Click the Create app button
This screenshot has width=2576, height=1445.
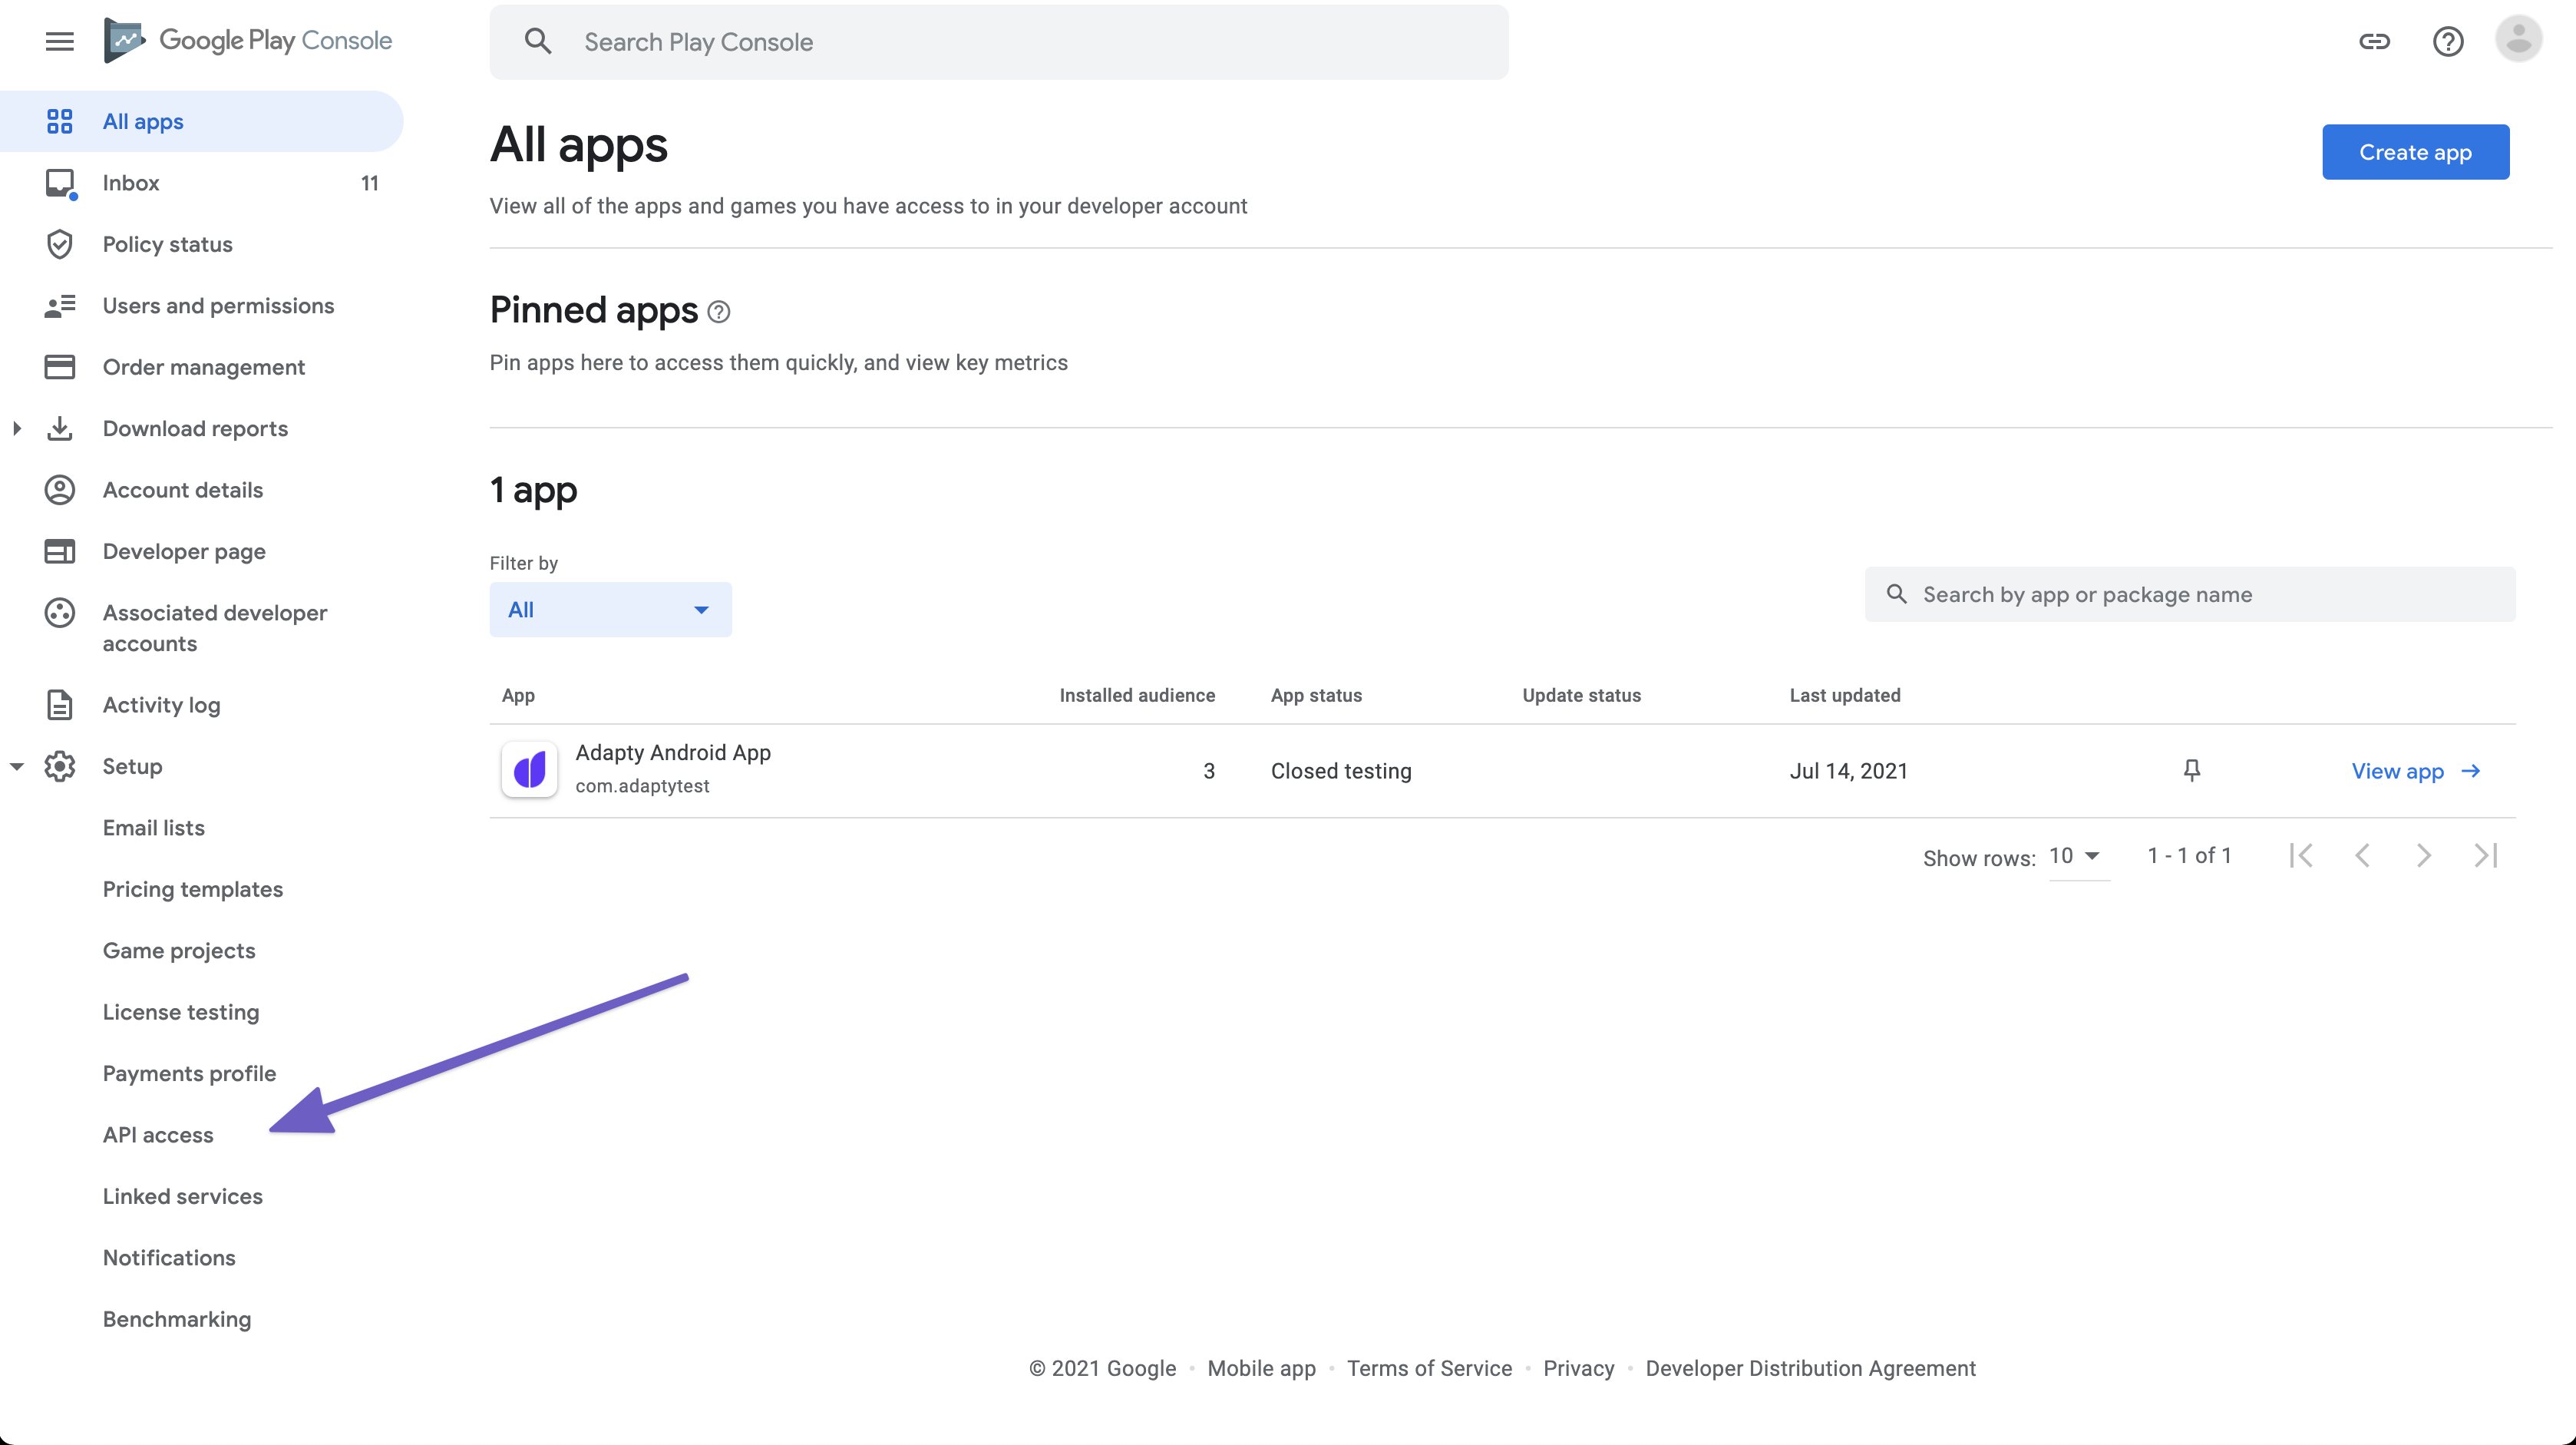(x=2414, y=152)
